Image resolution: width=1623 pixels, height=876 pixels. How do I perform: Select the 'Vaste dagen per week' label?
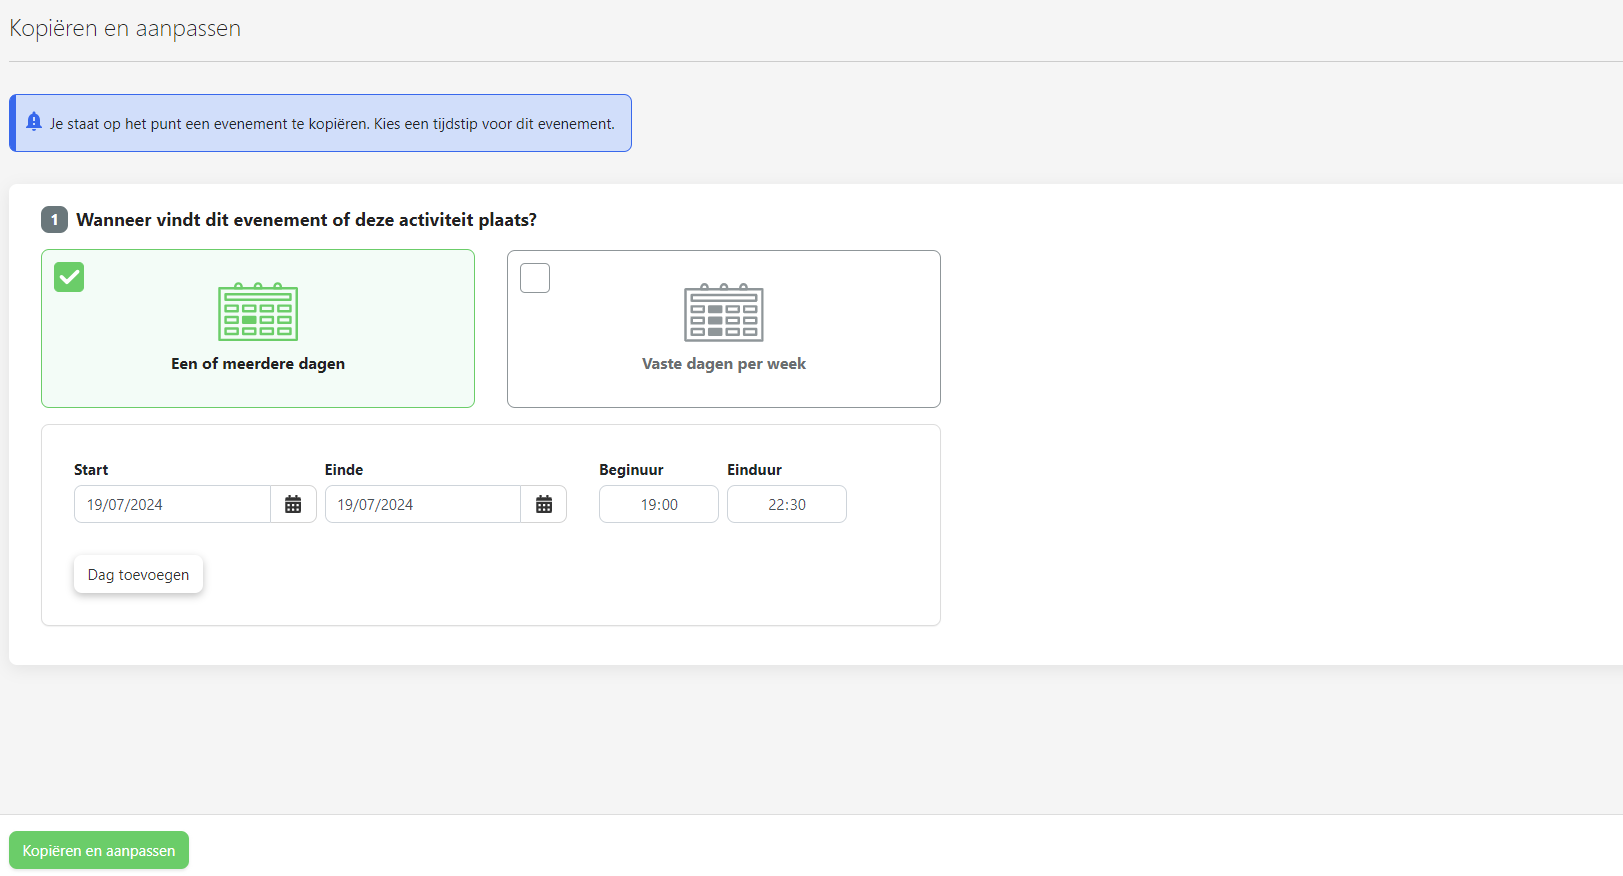coord(723,364)
